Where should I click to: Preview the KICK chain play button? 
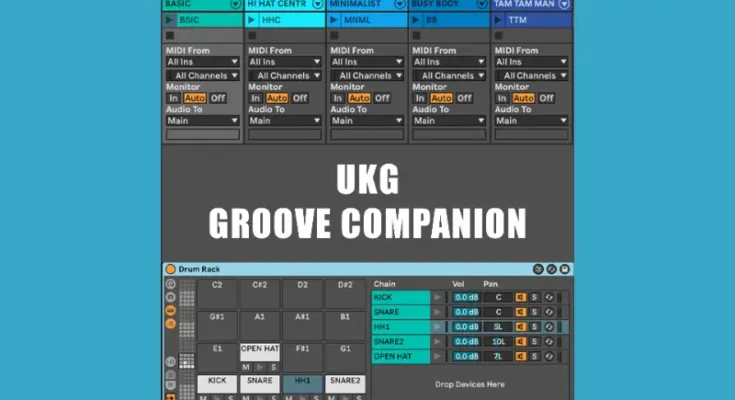click(437, 297)
